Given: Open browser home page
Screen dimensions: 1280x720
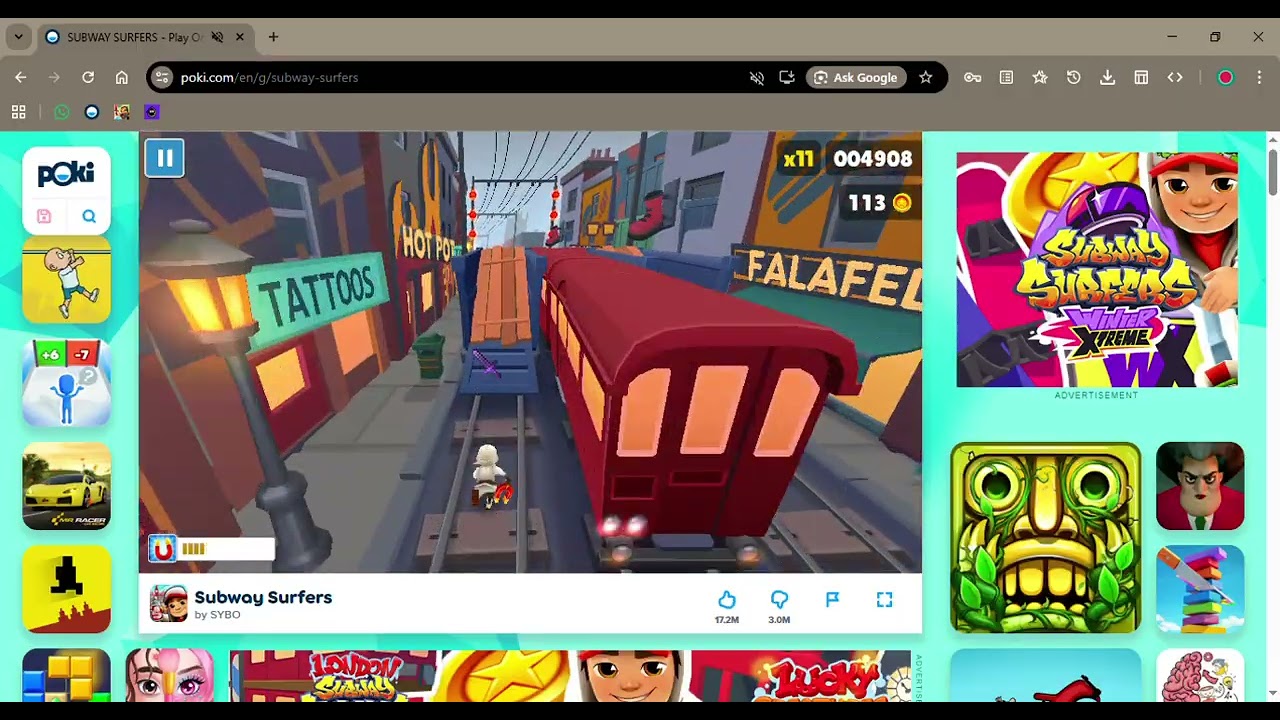Looking at the screenshot, I should [122, 77].
